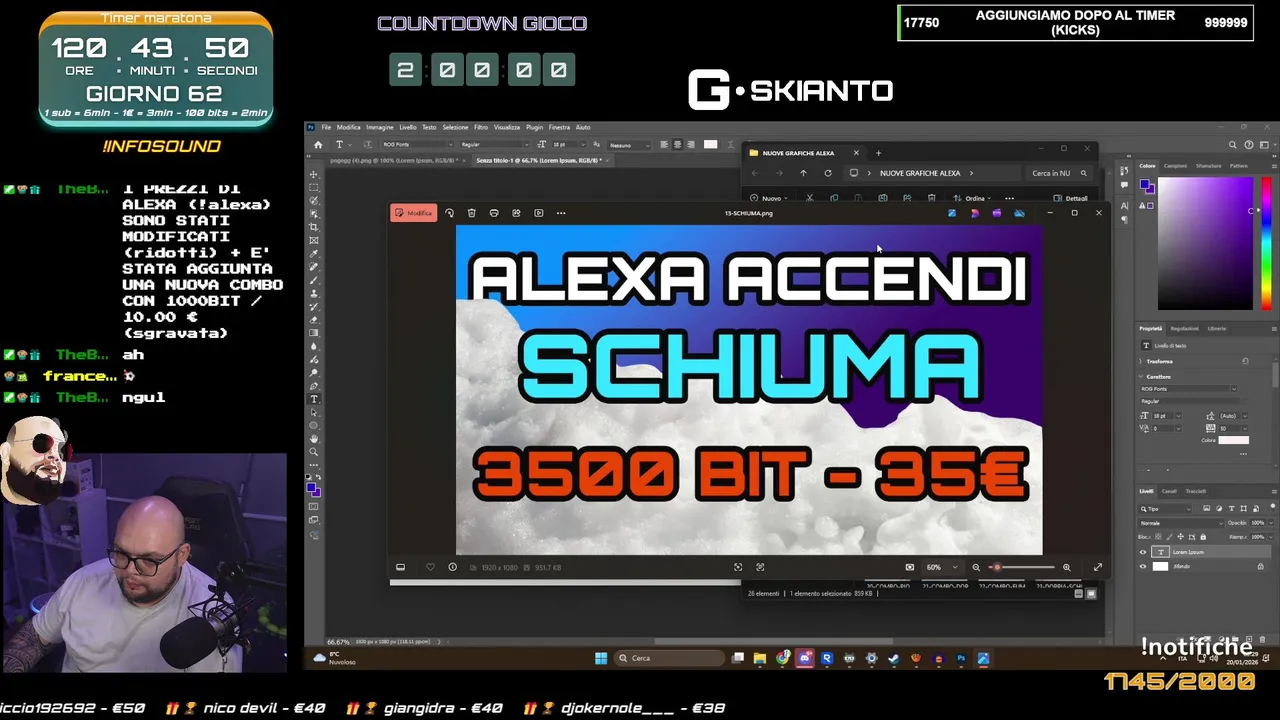Image resolution: width=1280 pixels, height=720 pixels.
Task: Click the Photoshop Home icon
Action: coord(318,144)
